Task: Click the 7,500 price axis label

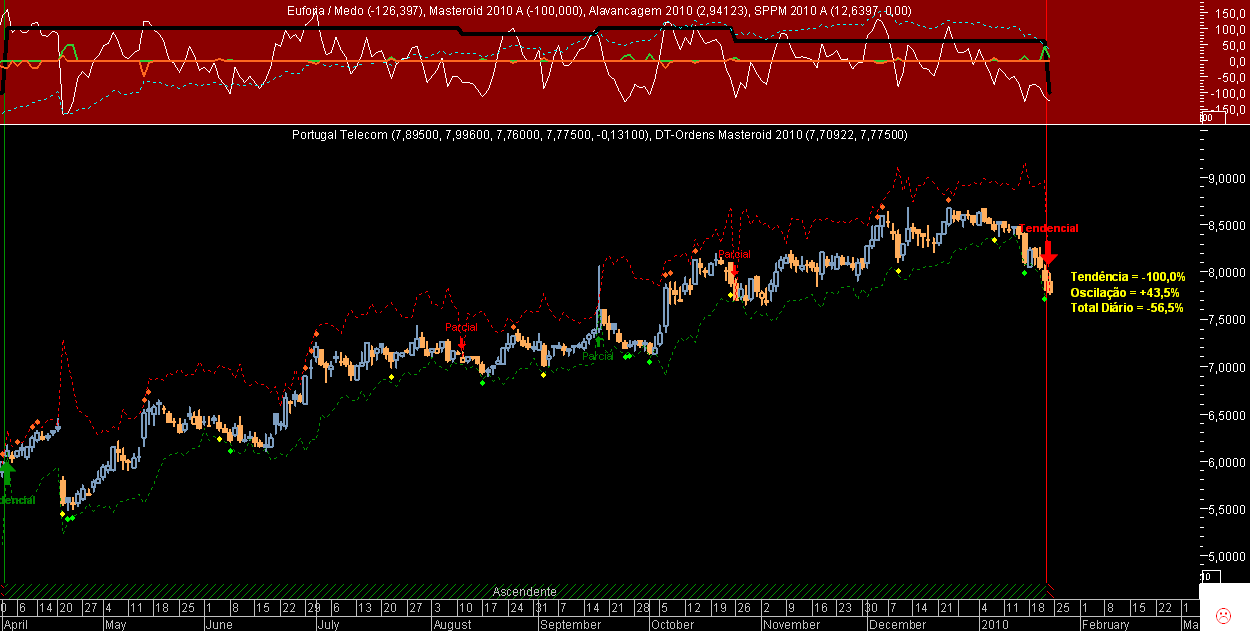Action: pyautogui.click(x=1228, y=320)
